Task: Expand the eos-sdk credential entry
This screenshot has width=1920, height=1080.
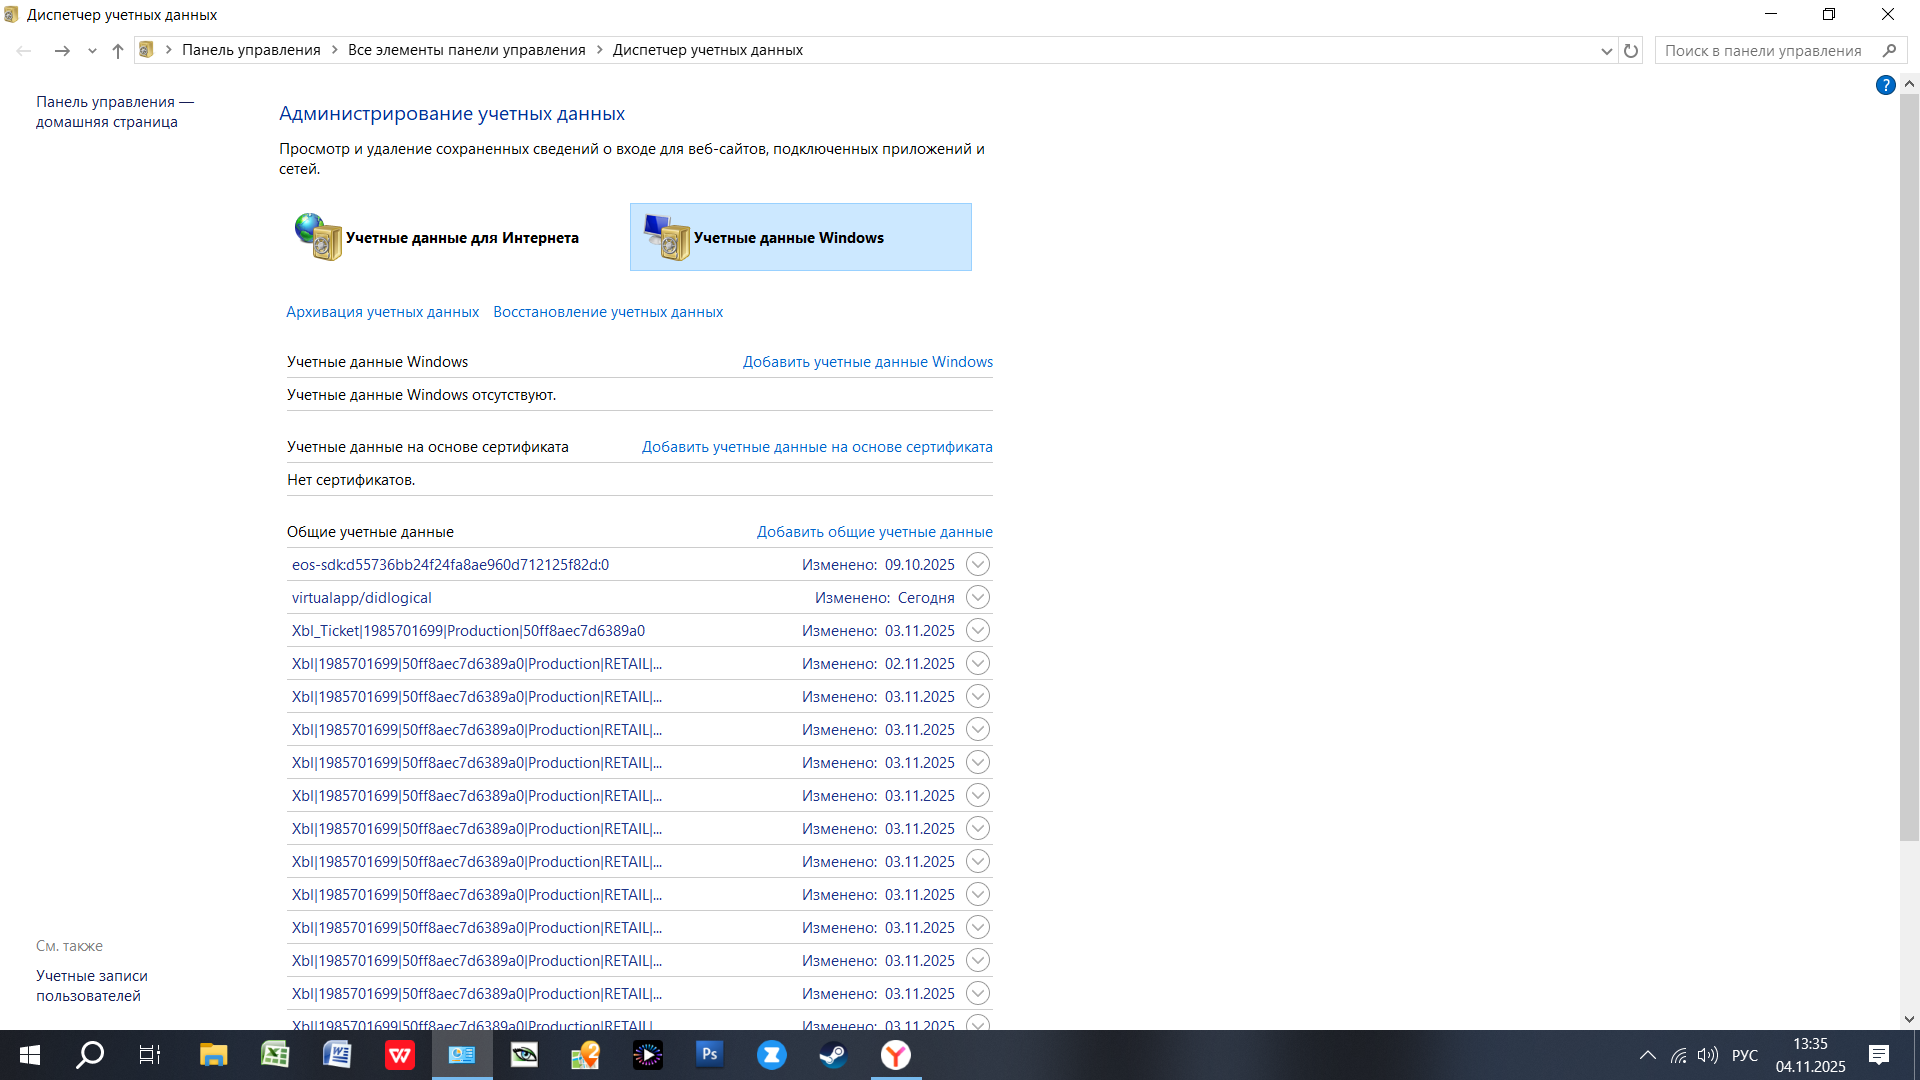Action: 978,564
